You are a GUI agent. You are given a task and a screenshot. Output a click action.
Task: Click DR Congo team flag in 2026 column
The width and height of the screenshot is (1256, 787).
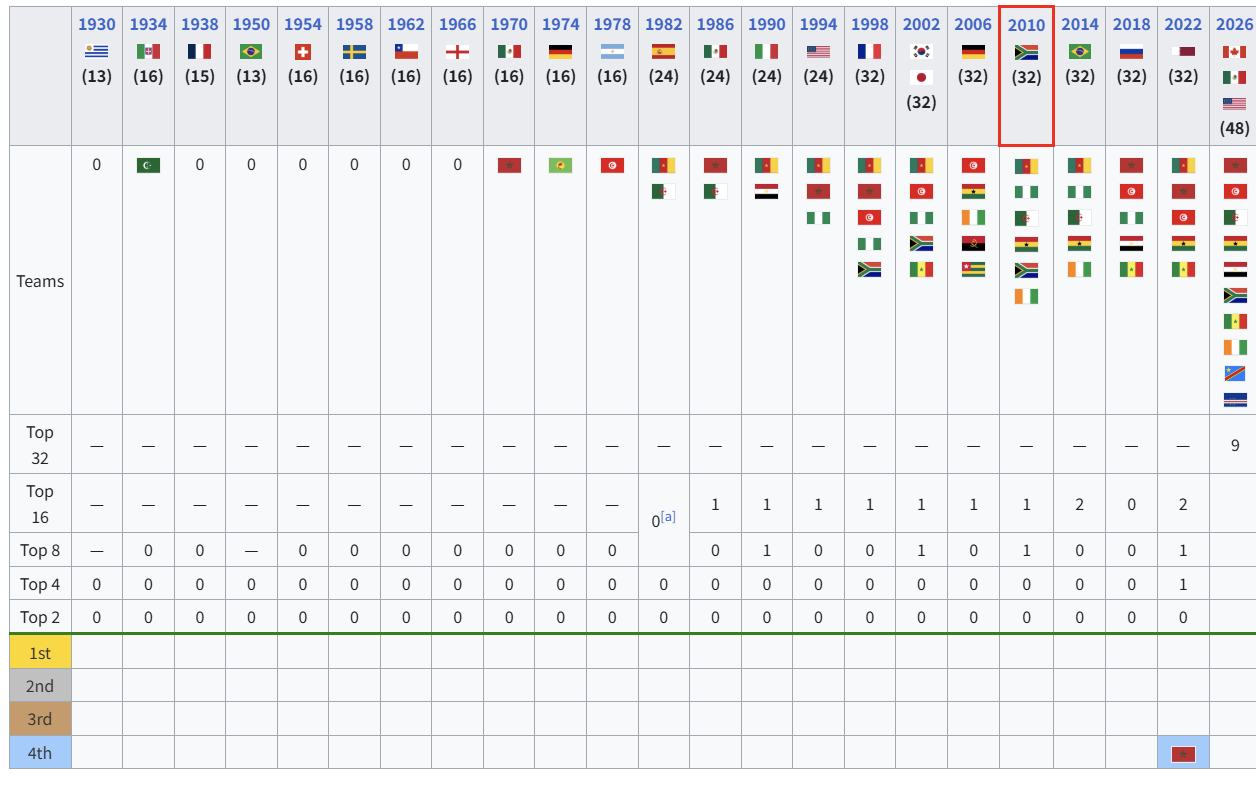coord(1235,373)
